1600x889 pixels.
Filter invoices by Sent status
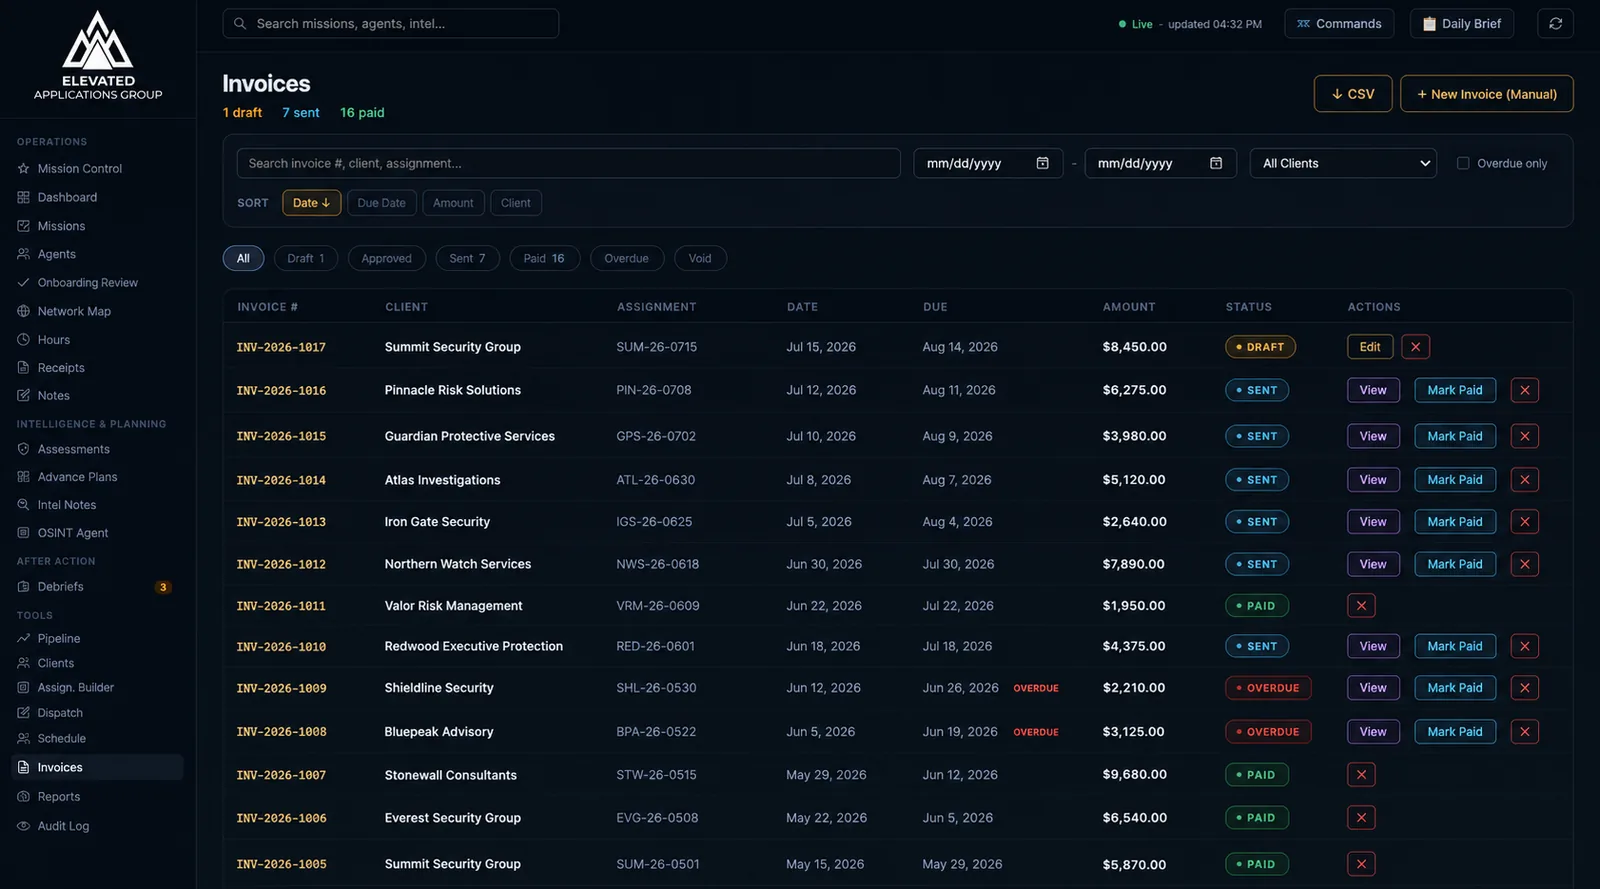(x=467, y=258)
